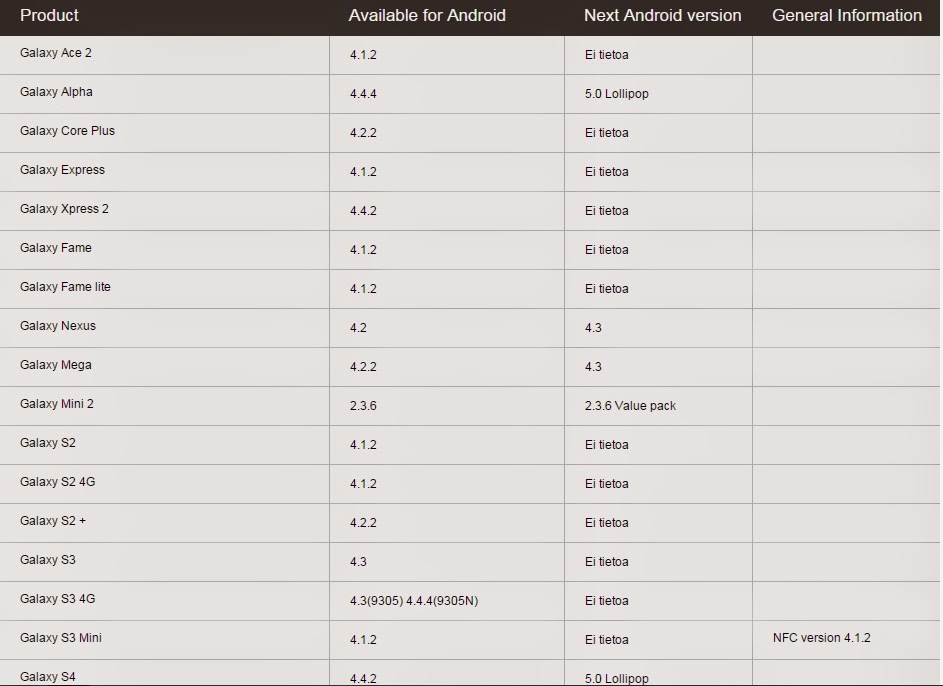943x686 pixels.
Task: Select the 4.4.4 version for Galaxy Alpha
Action: point(363,94)
